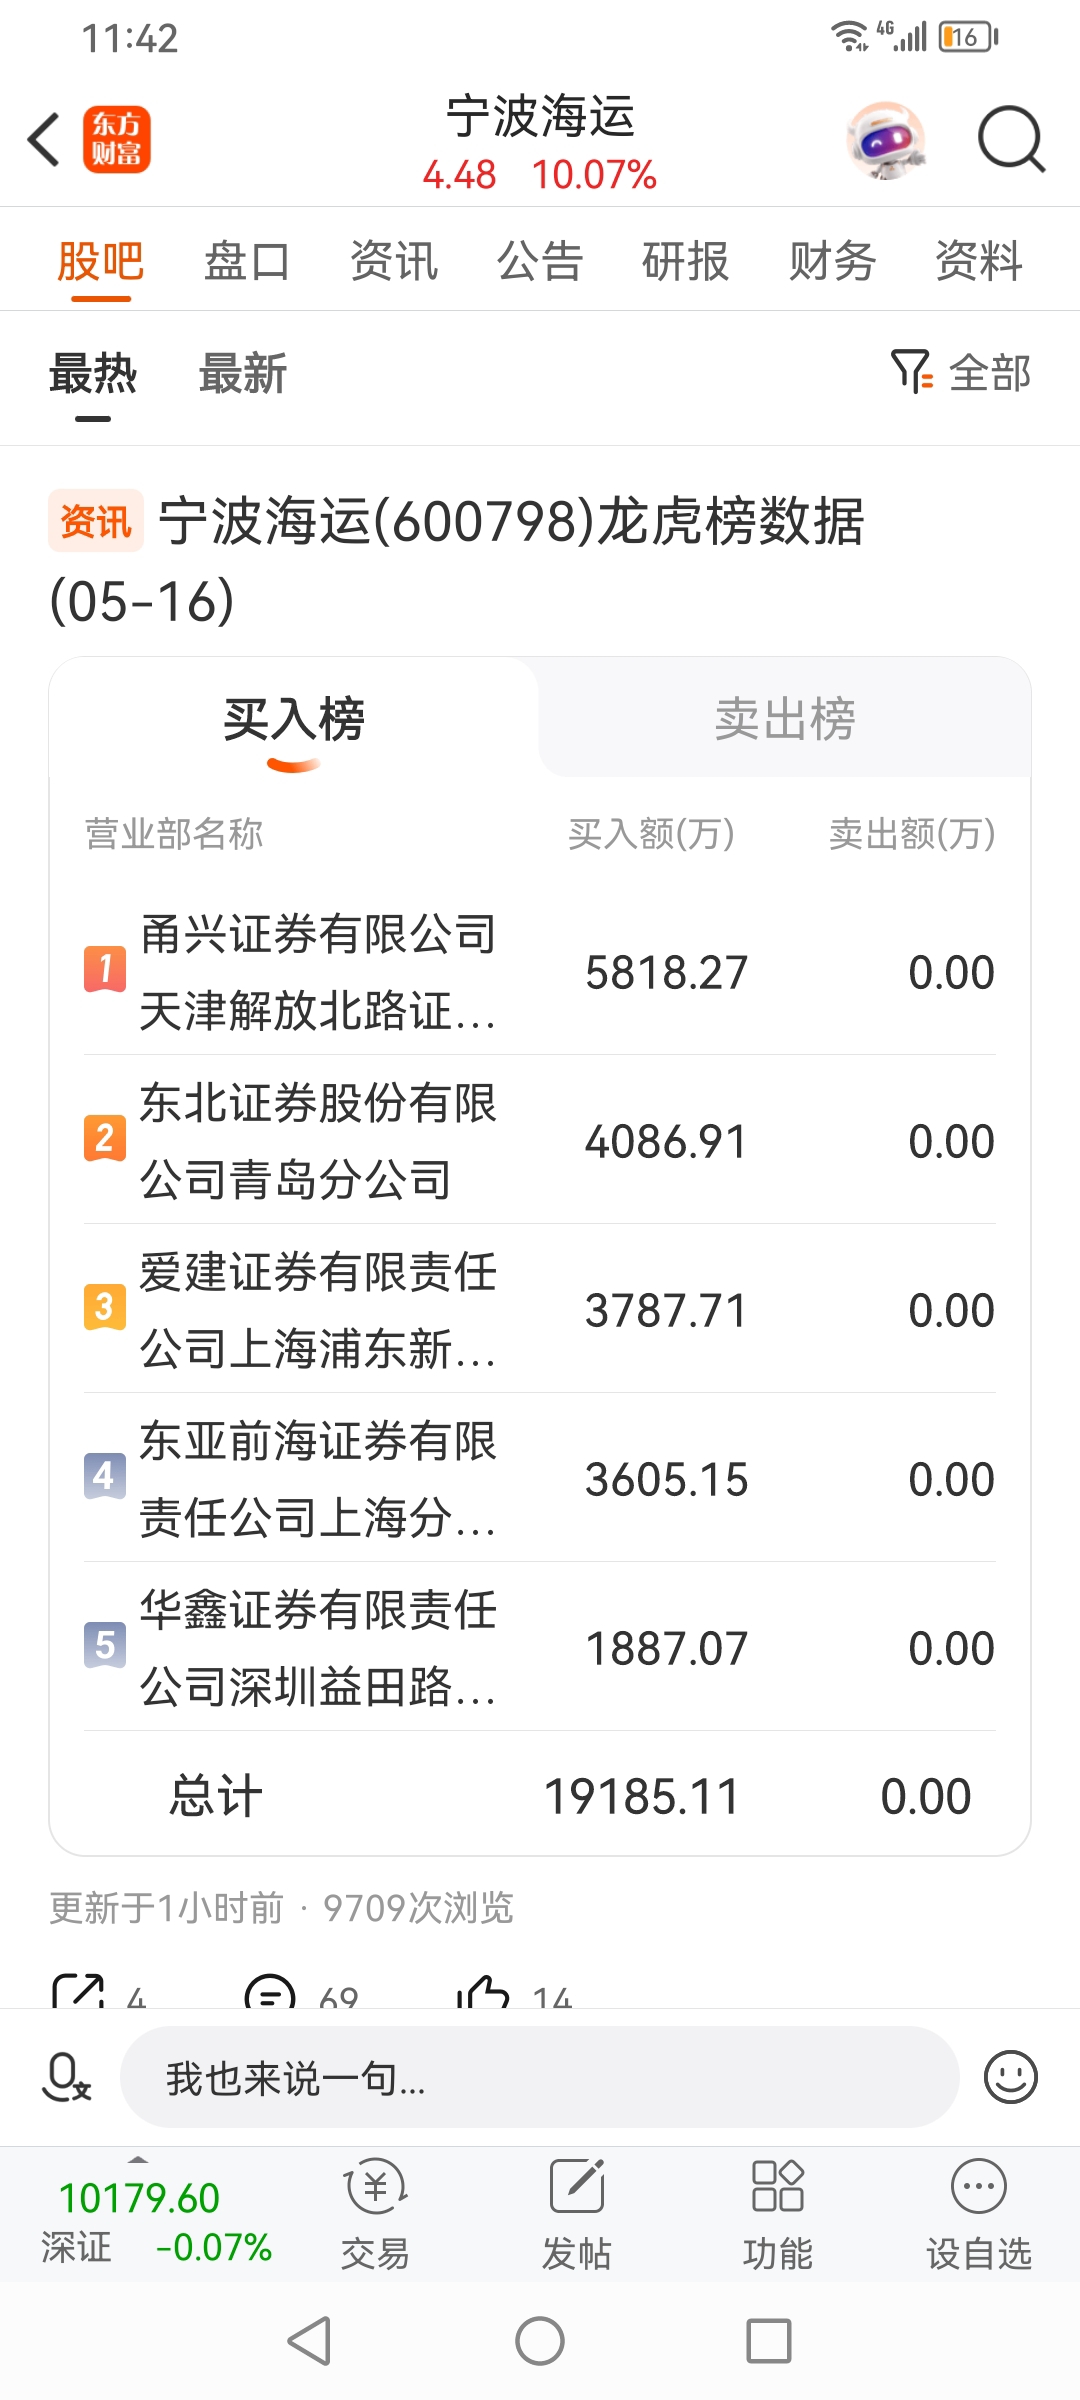Open the 研报 research reports tab

tap(686, 262)
